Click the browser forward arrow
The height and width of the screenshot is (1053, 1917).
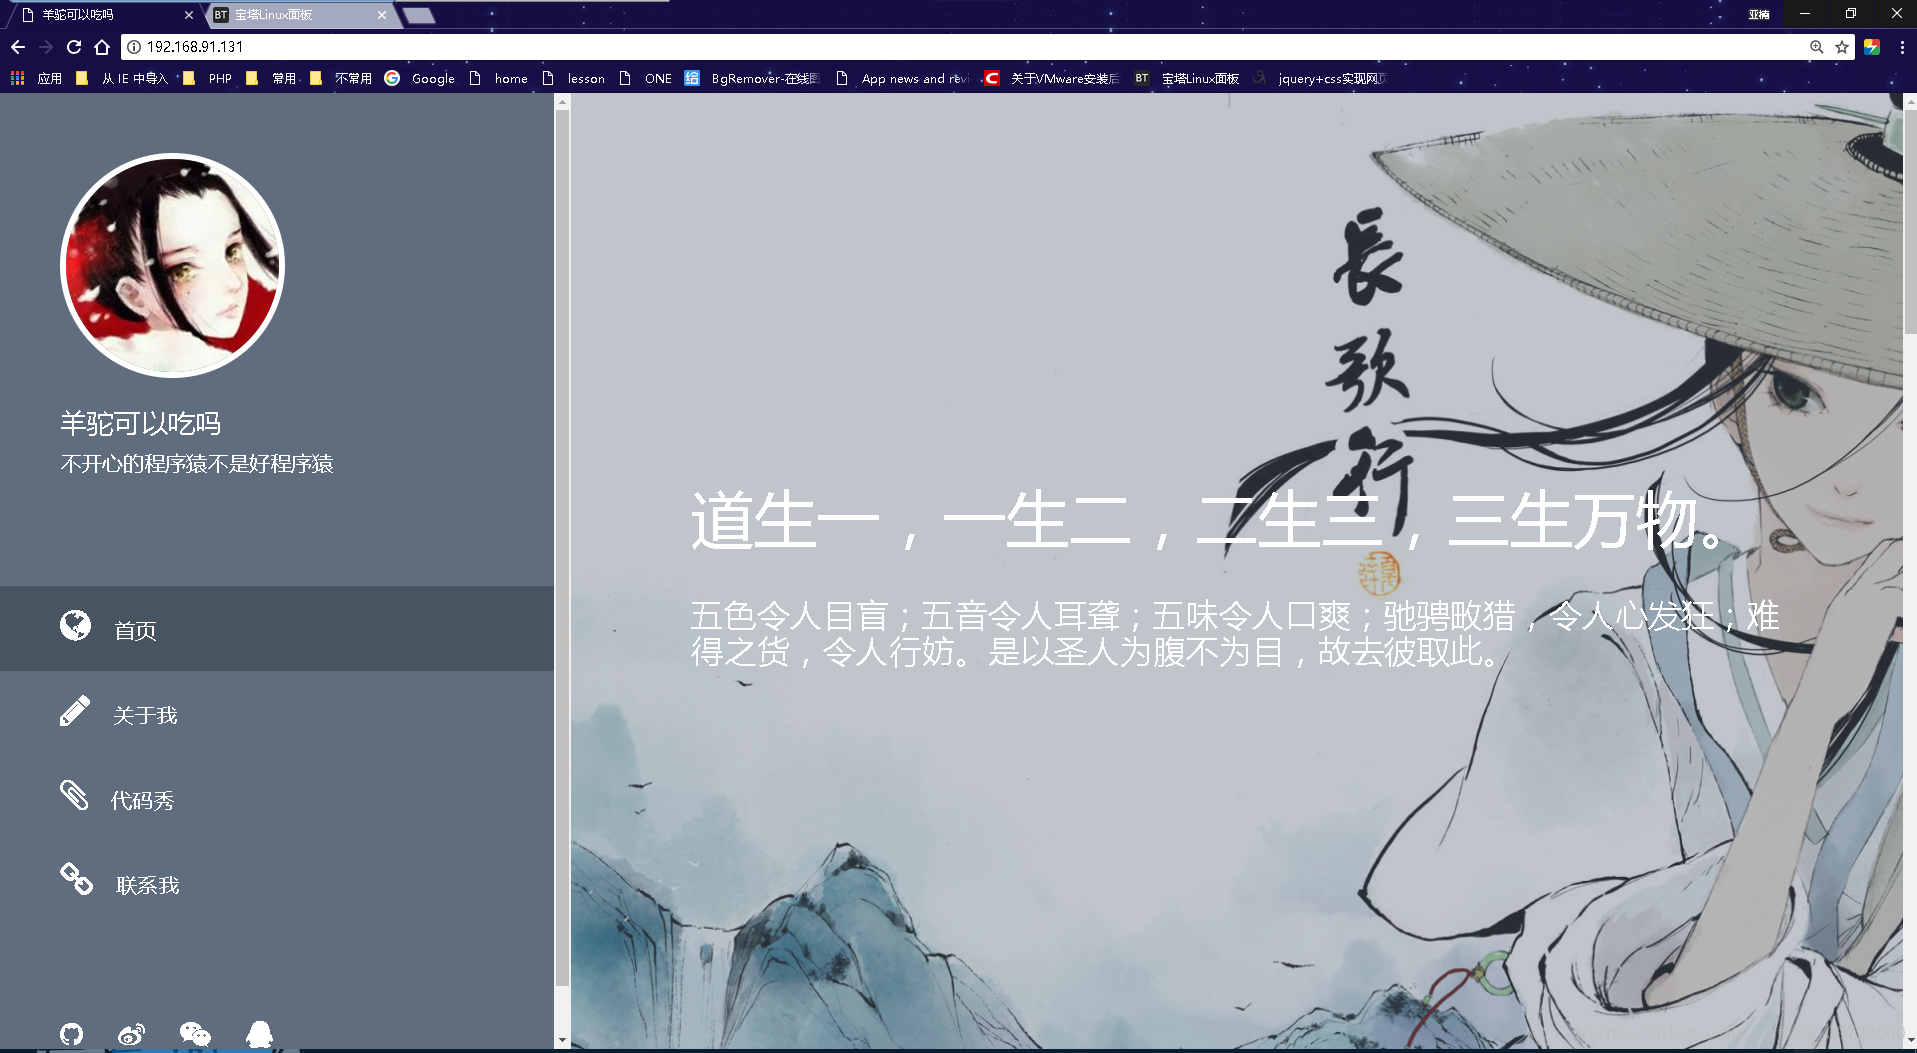pyautogui.click(x=46, y=47)
